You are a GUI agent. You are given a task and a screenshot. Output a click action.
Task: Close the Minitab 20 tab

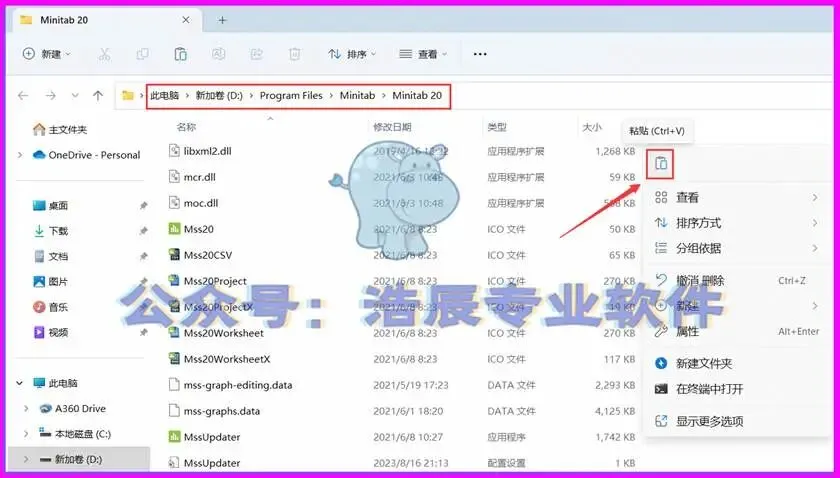click(x=186, y=20)
